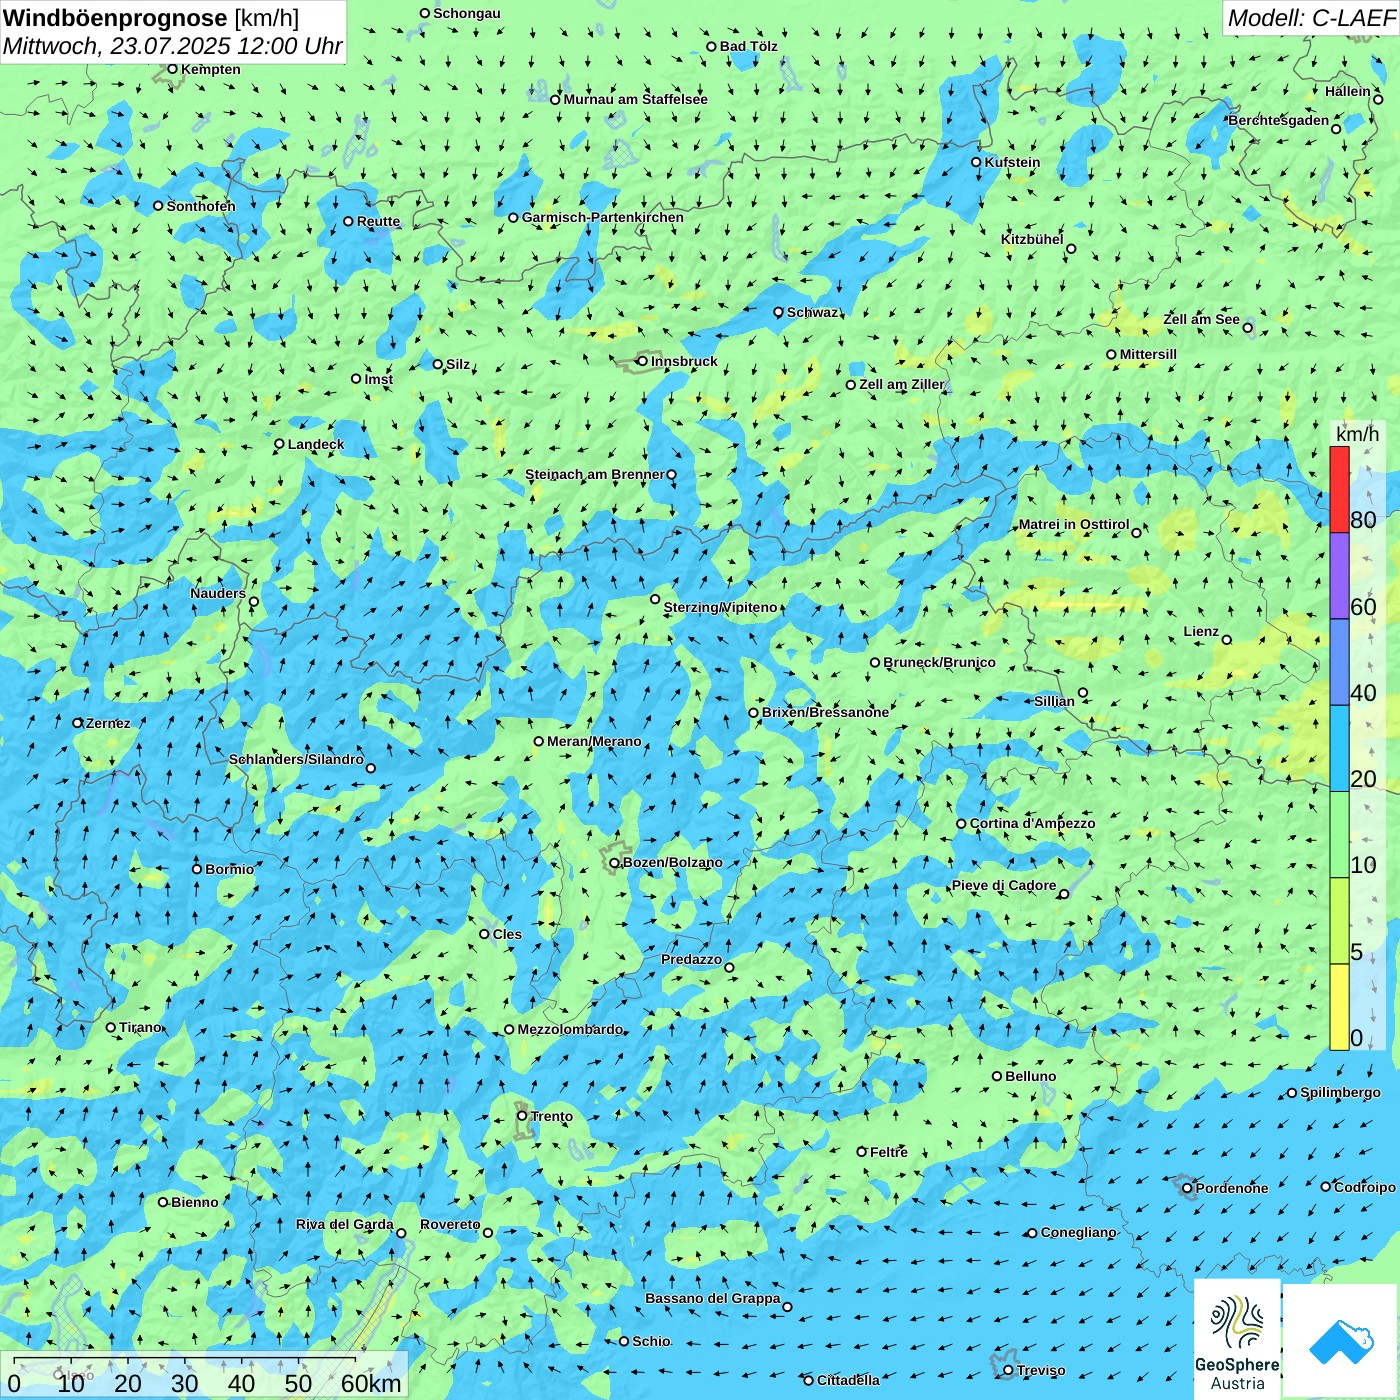Click the Pordenone city marker
This screenshot has width=1400, height=1400.
(x=1188, y=1188)
